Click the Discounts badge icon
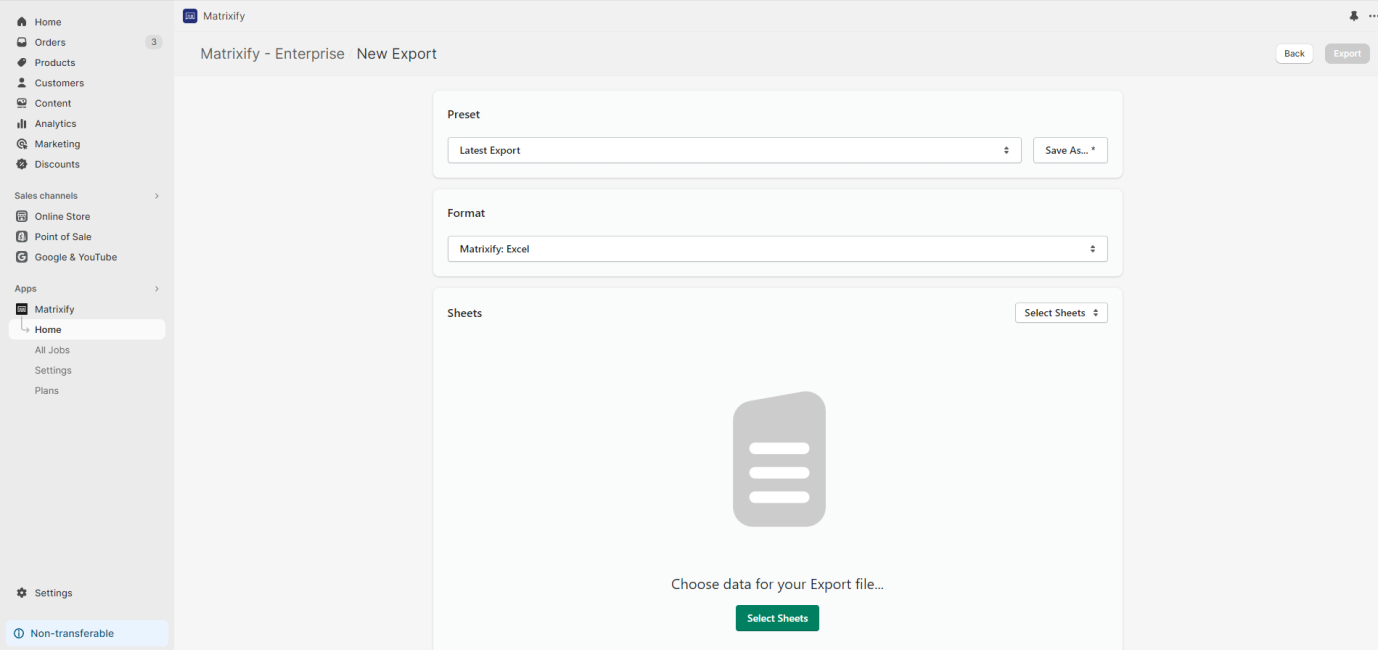The height and width of the screenshot is (650, 1378). coord(22,164)
